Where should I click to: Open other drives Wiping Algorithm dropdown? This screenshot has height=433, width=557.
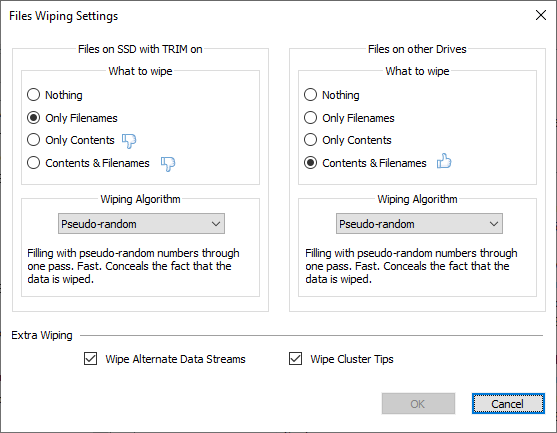click(x=419, y=224)
